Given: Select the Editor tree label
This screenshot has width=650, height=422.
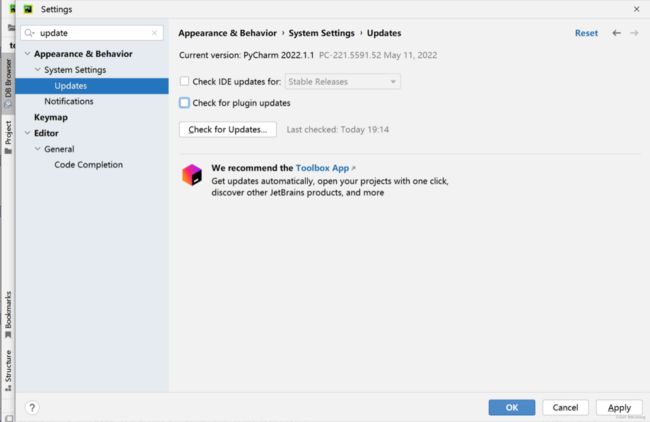Looking at the screenshot, I should pyautogui.click(x=46, y=133).
